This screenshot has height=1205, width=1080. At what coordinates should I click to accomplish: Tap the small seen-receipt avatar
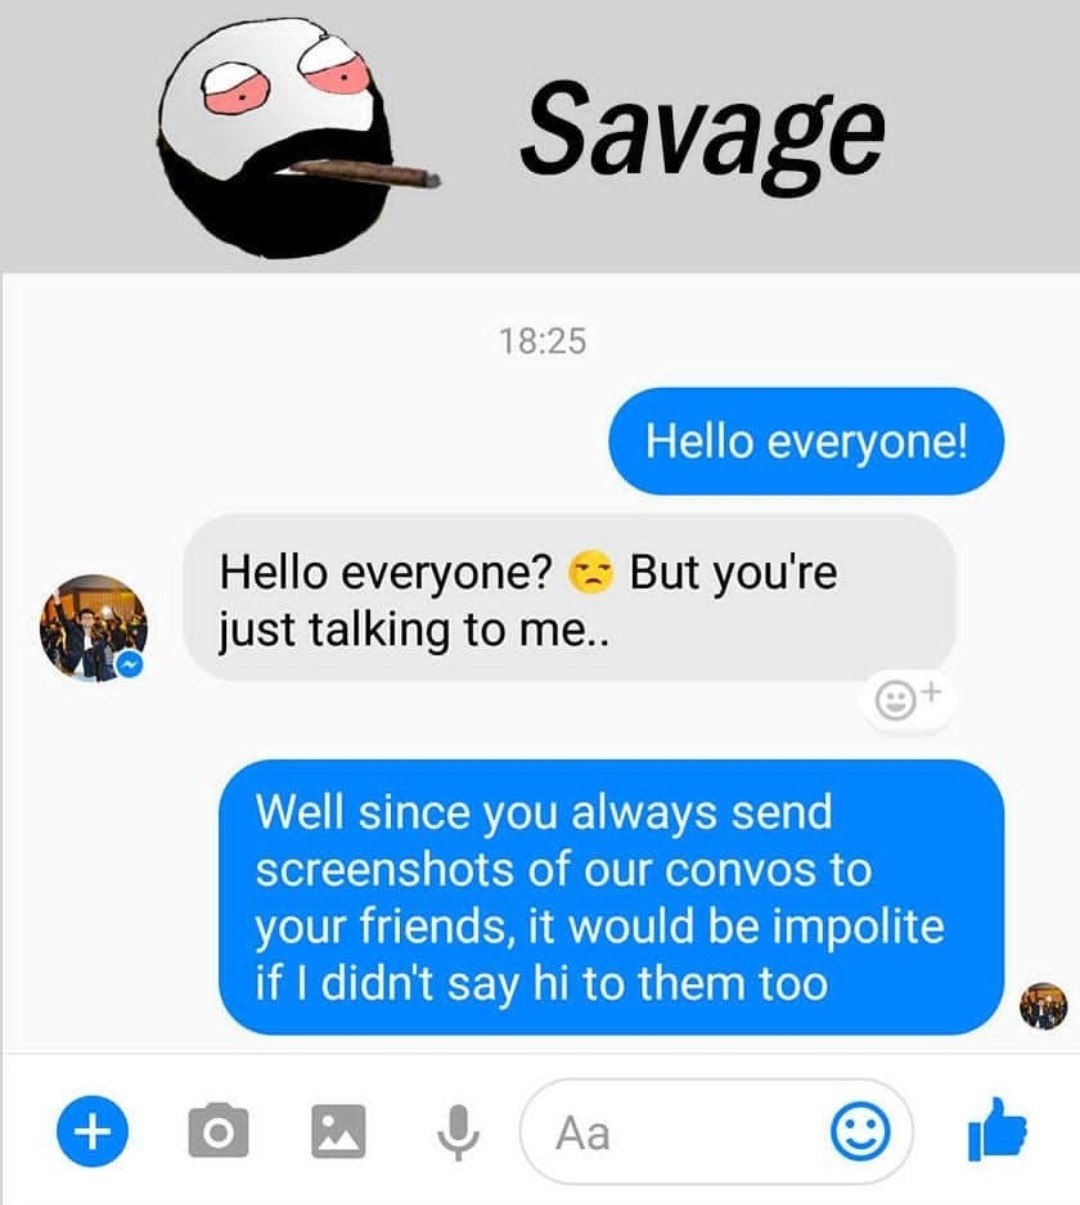click(x=1043, y=1006)
